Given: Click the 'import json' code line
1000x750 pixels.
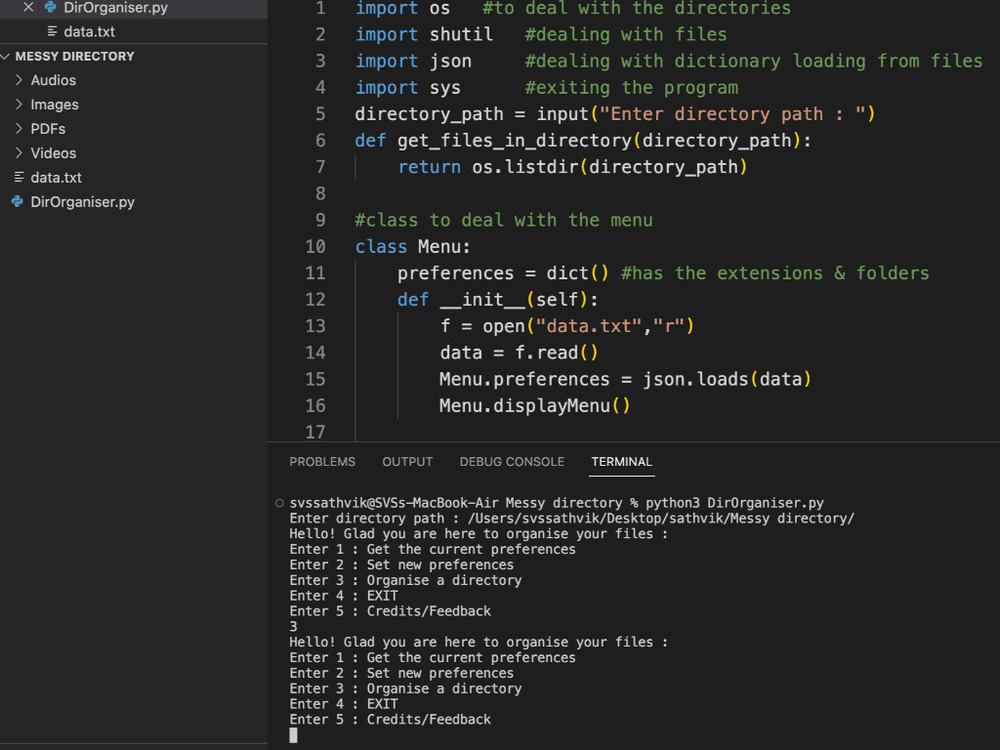Looking at the screenshot, I should click(x=413, y=61).
